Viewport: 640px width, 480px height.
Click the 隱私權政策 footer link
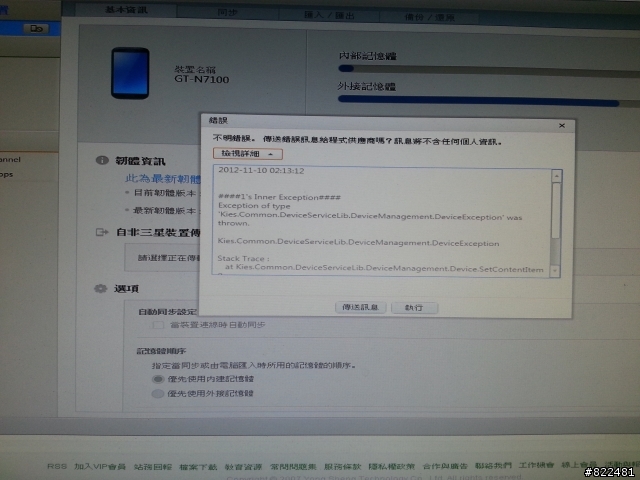click(391, 466)
